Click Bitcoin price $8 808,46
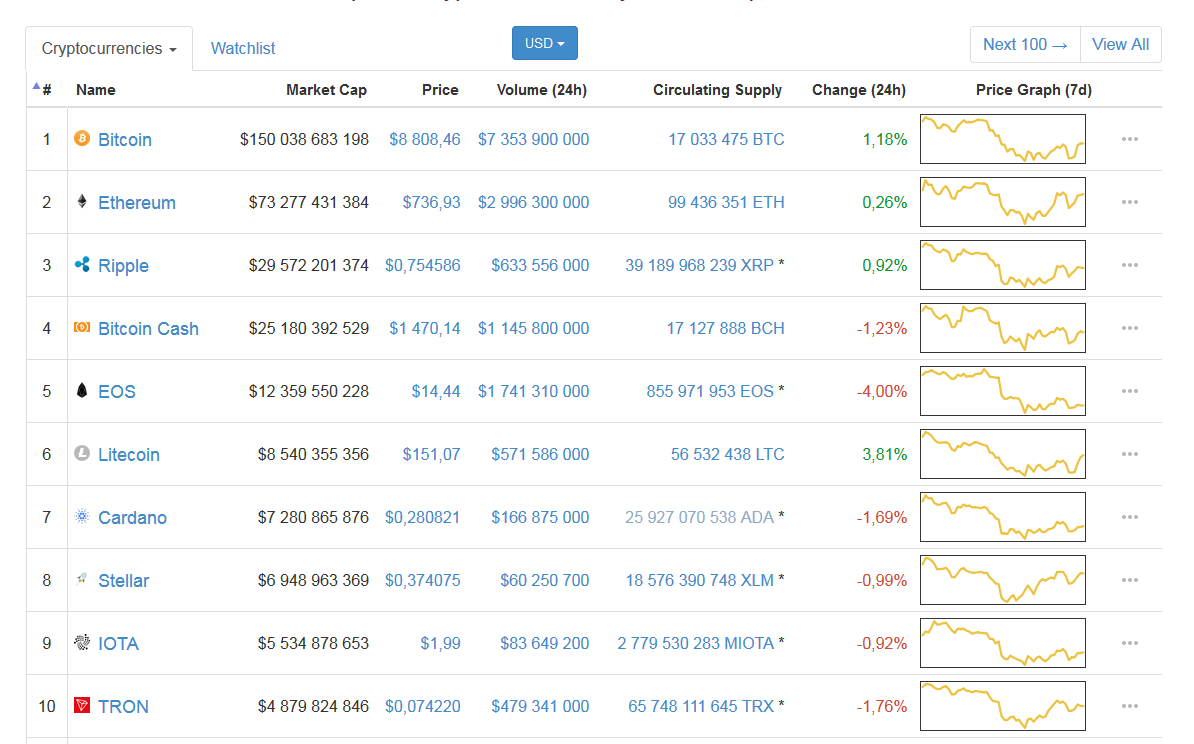The width and height of the screenshot is (1194, 744). (425, 139)
